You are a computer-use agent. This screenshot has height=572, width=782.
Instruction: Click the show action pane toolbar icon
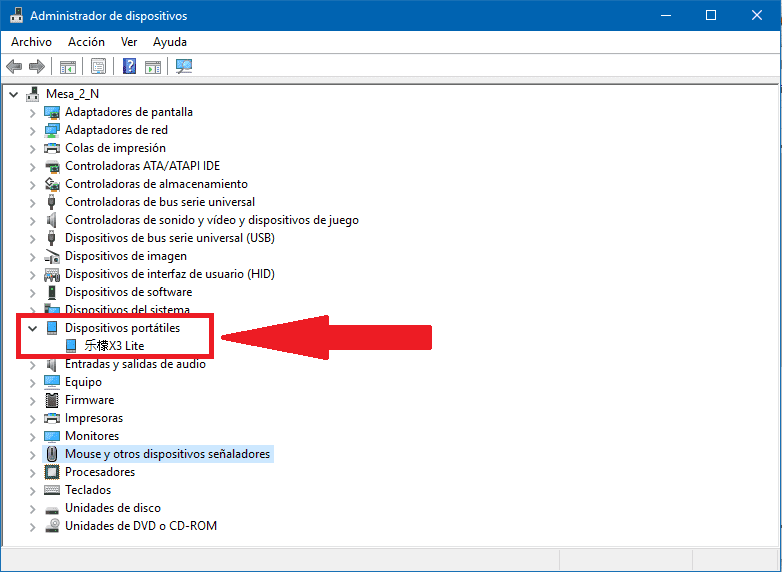coord(153,66)
